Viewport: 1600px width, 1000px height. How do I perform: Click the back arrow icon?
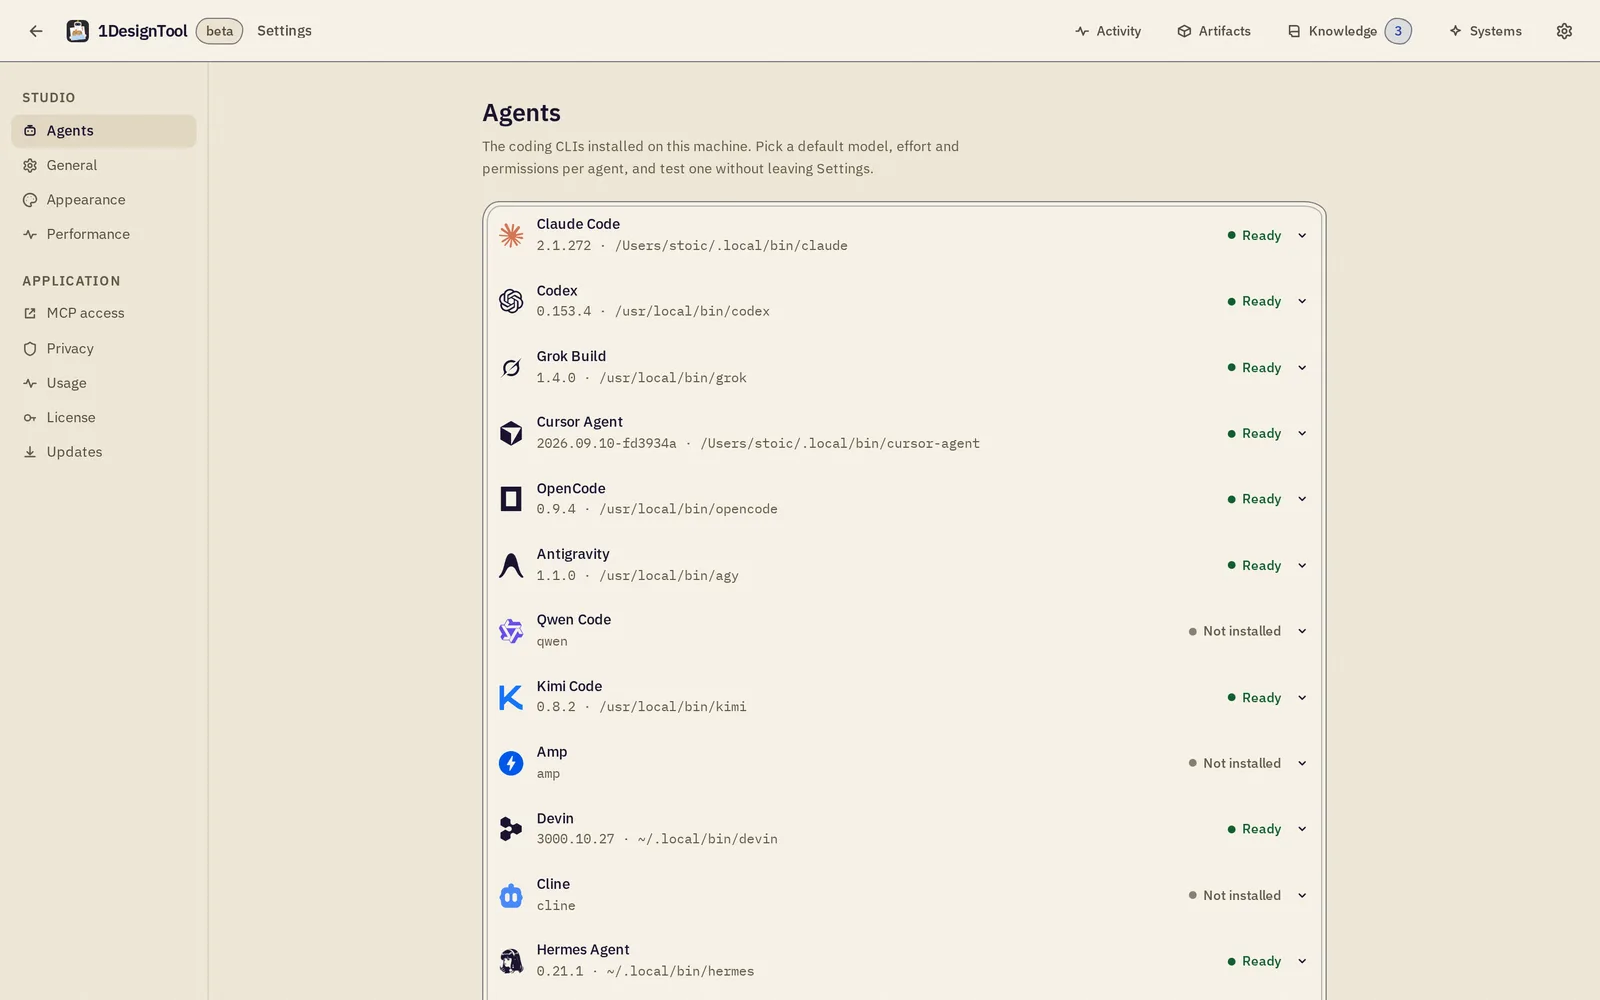point(36,31)
